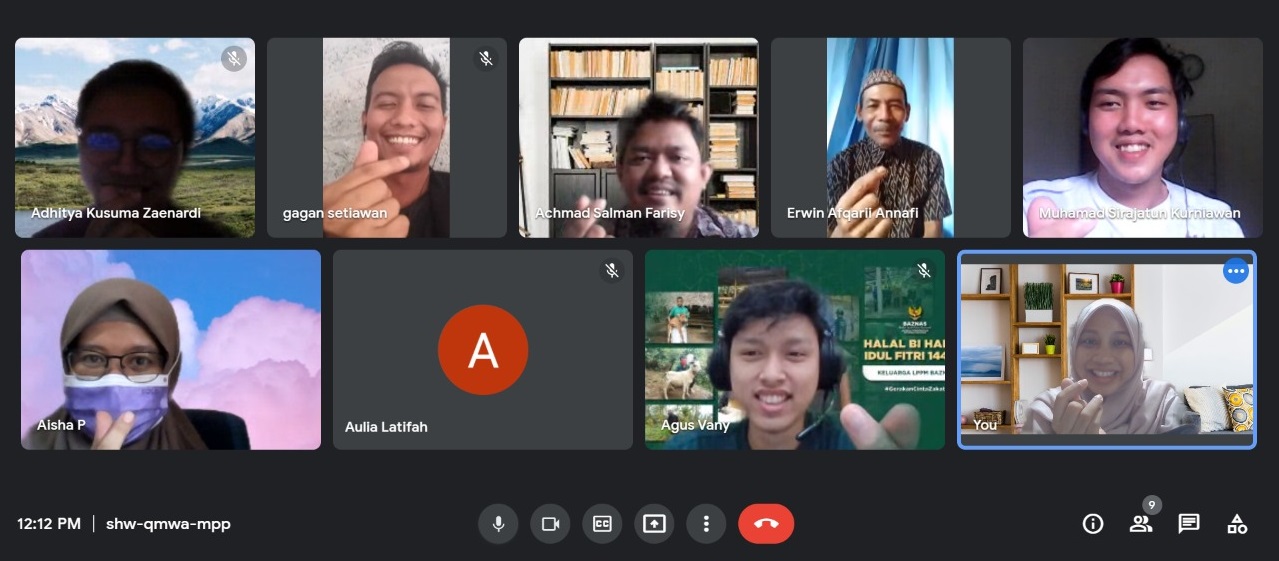Select Aulia Latifah's orange avatar circle
This screenshot has height=561, width=1279.
[483, 350]
